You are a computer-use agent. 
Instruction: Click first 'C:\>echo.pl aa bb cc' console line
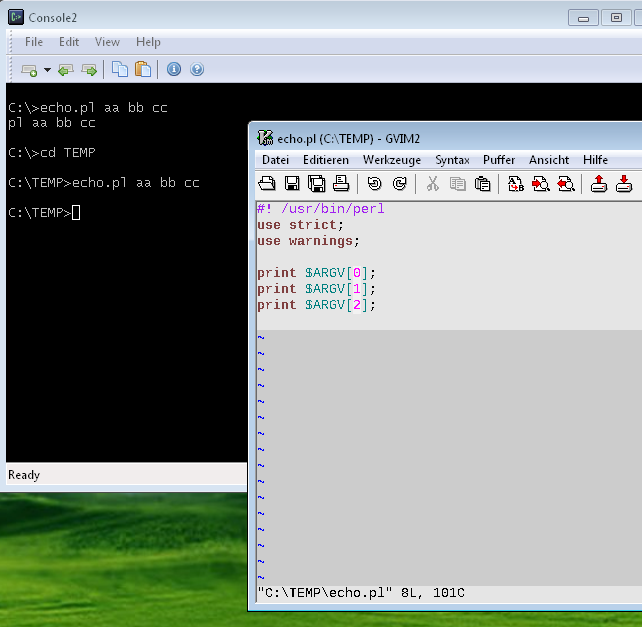[88, 108]
